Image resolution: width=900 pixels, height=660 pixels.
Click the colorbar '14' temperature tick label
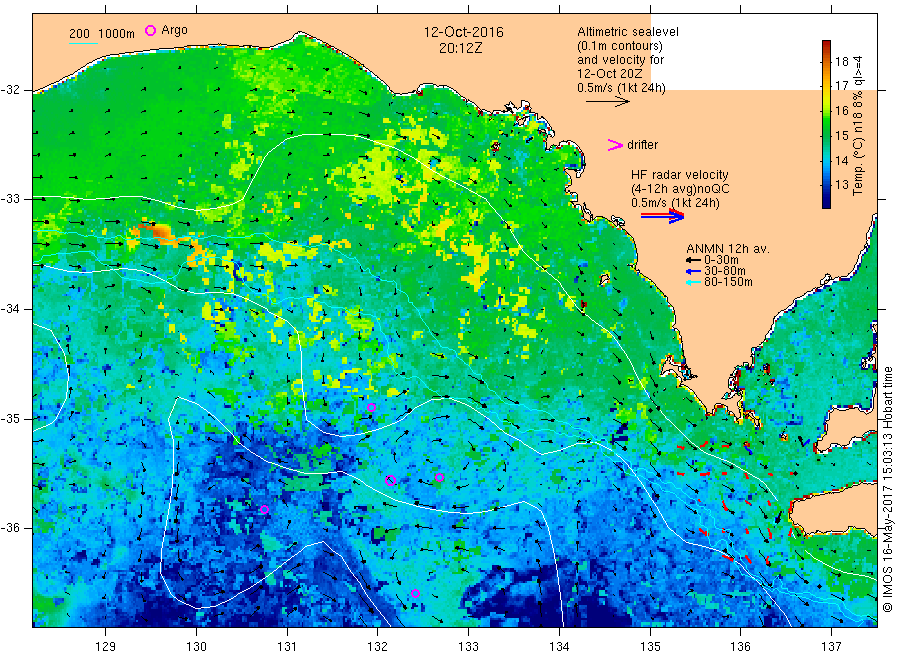click(x=841, y=160)
